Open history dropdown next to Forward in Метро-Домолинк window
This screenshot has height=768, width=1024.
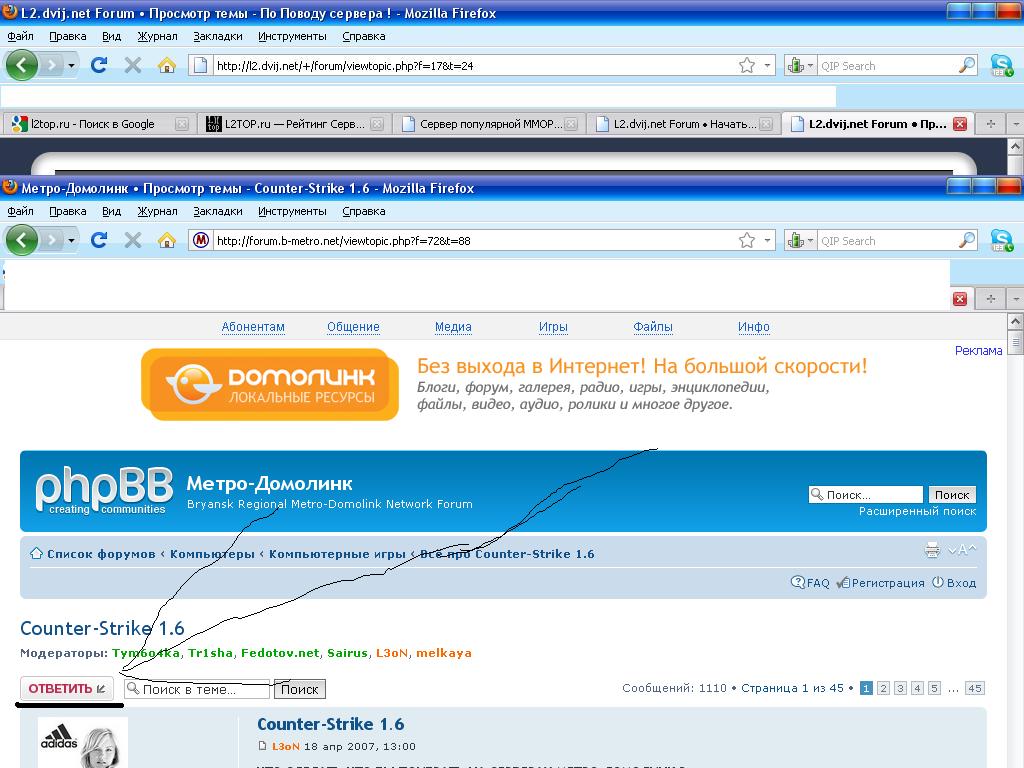[x=71, y=240]
